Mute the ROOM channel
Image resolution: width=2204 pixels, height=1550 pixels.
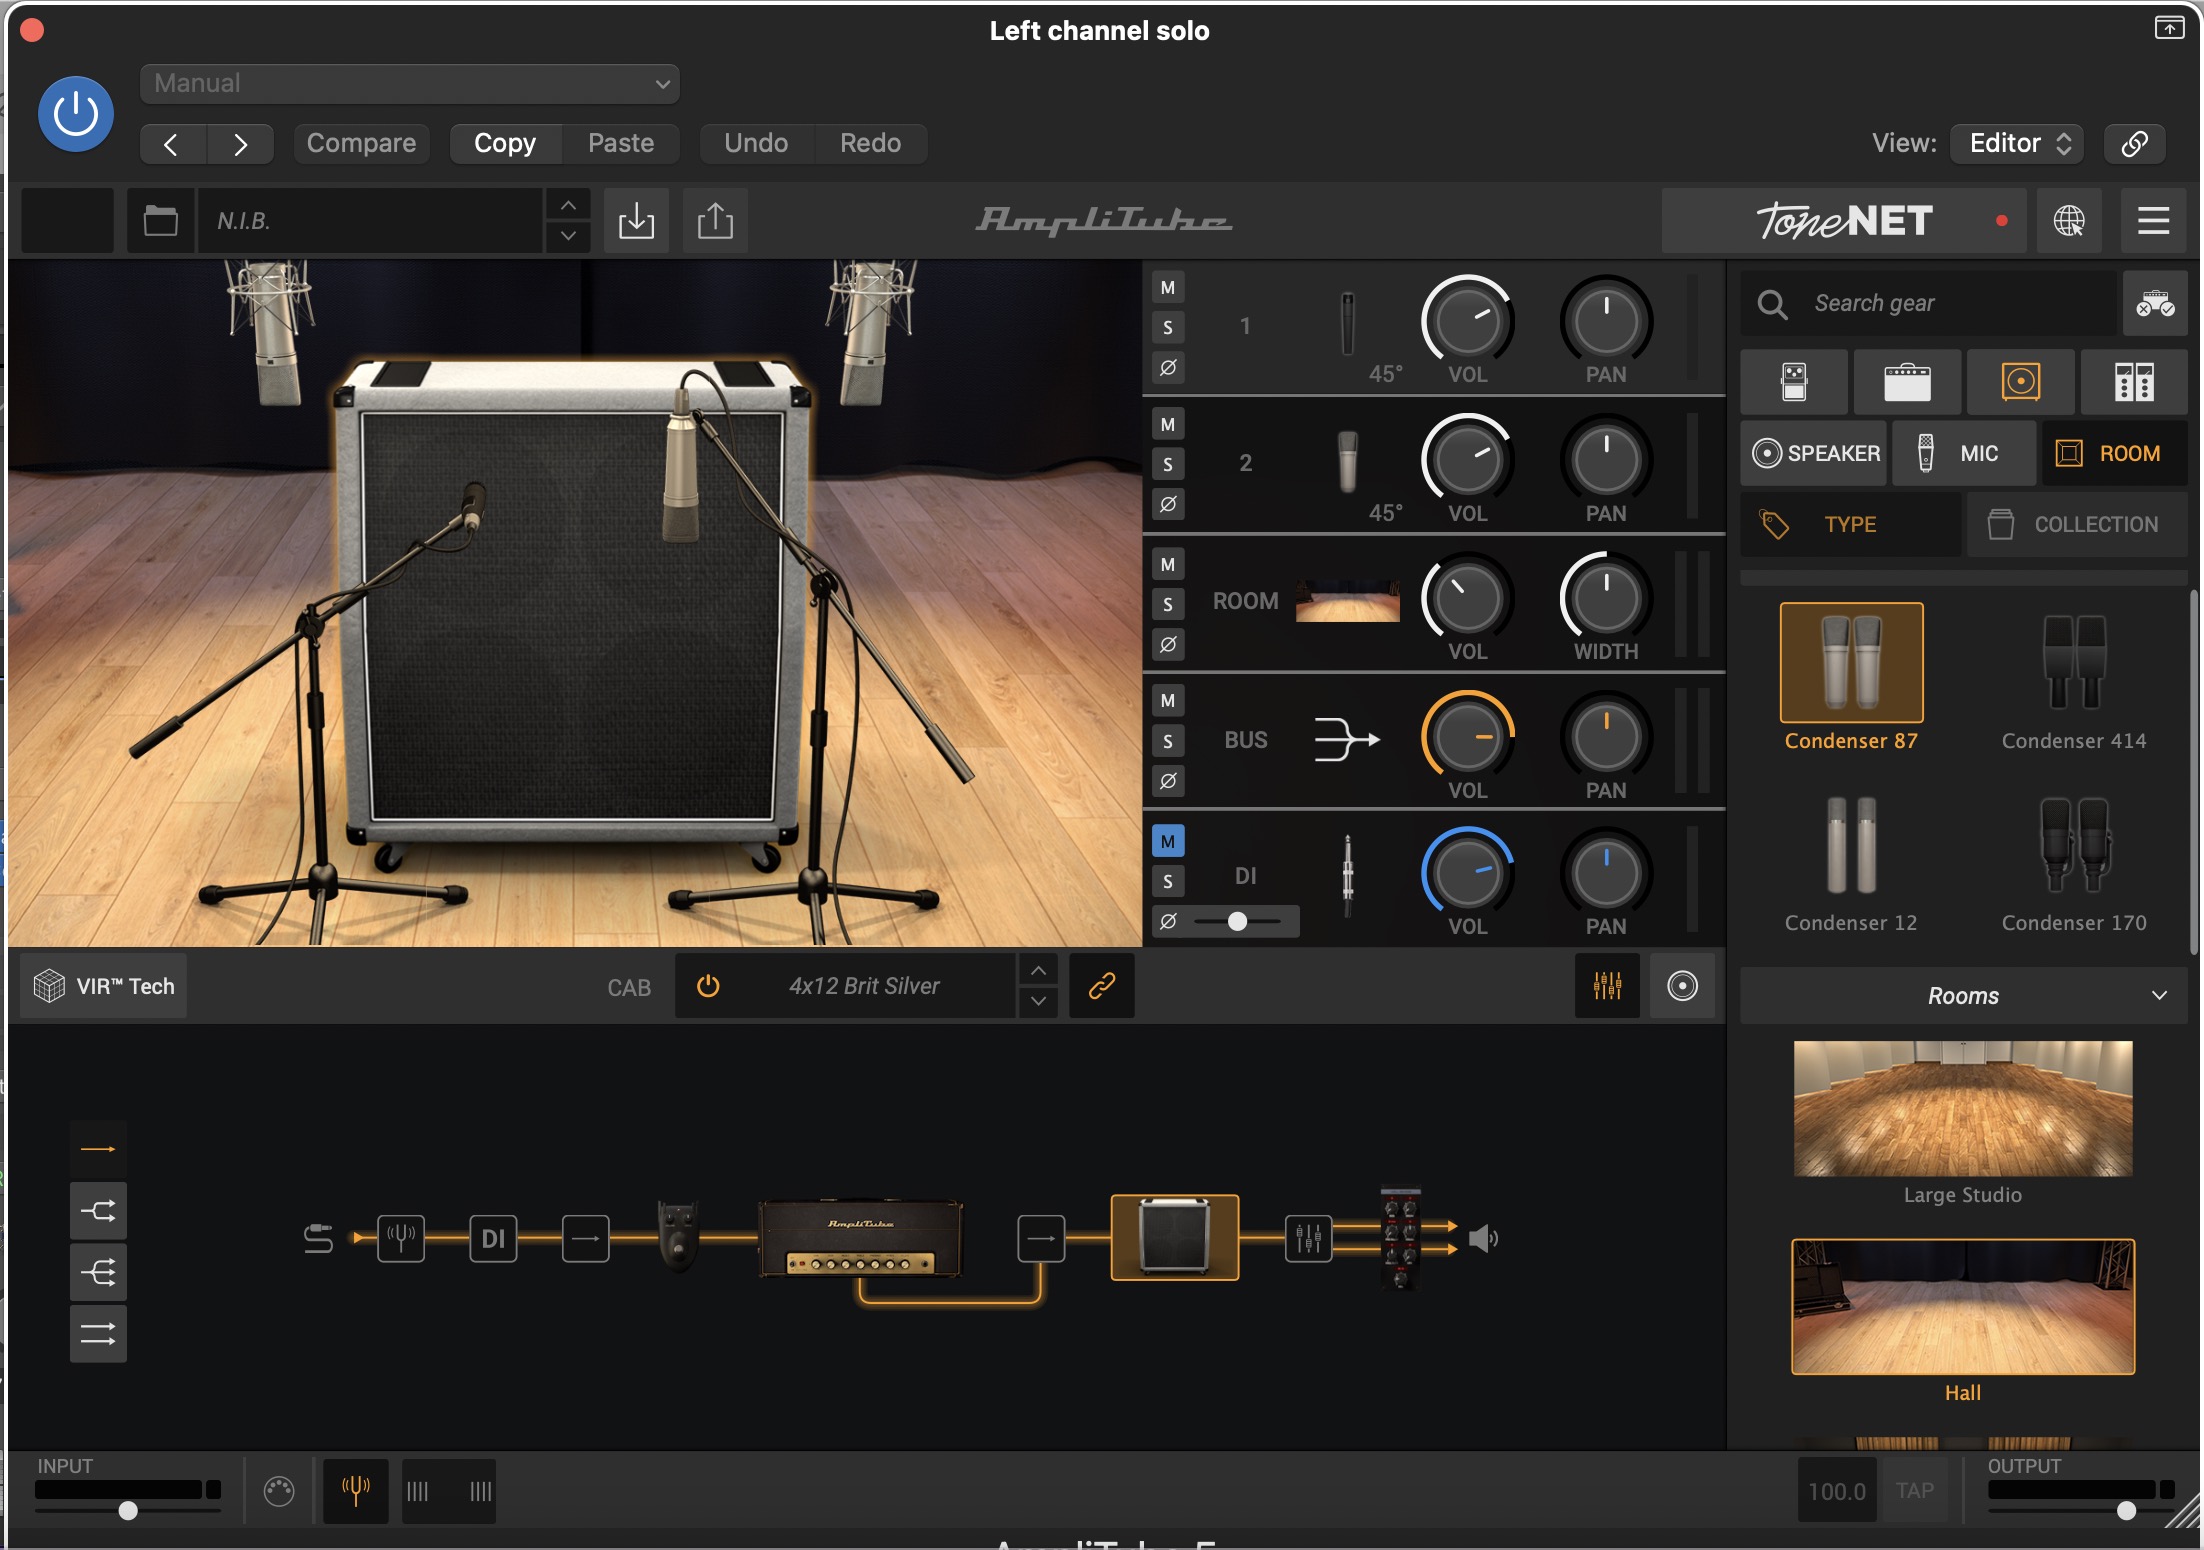point(1168,564)
